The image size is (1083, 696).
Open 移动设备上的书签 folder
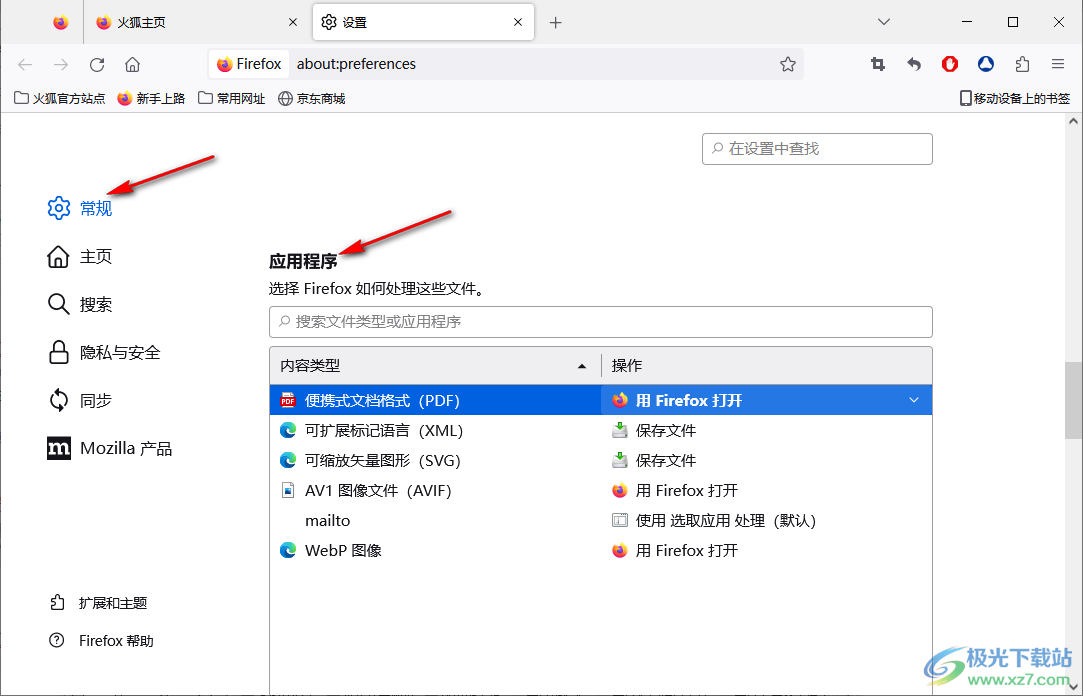point(1015,99)
